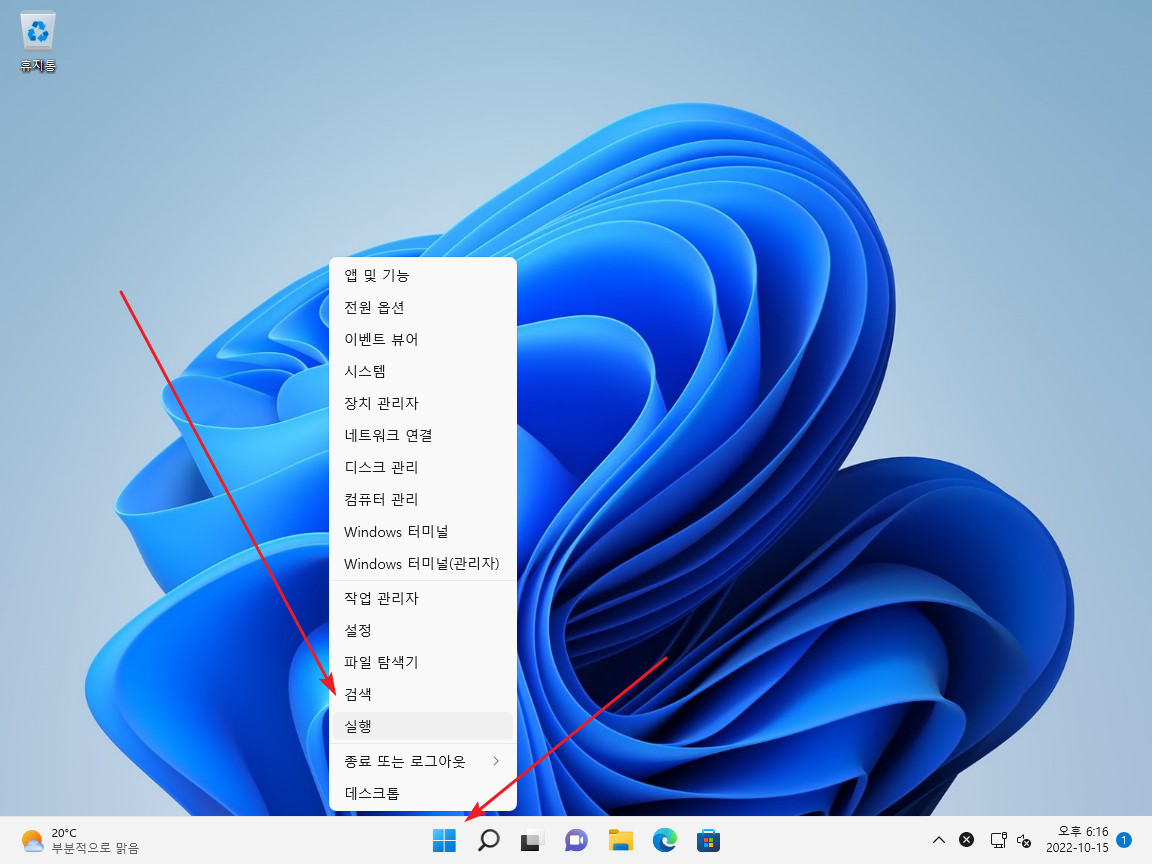
Task: Open 장치 관리자 from the menu
Action: click(422, 403)
